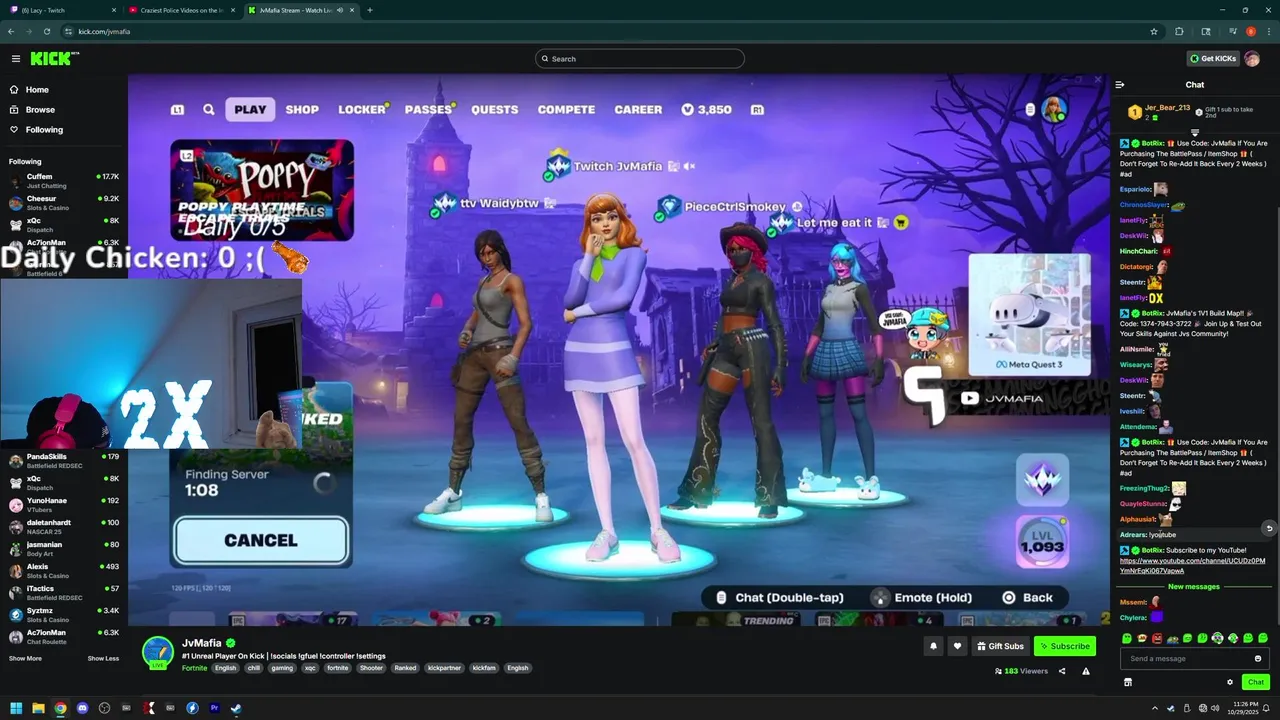Screen dimensions: 1280x720
Task: Open the YouTube channel link in chat
Action: 1192,566
